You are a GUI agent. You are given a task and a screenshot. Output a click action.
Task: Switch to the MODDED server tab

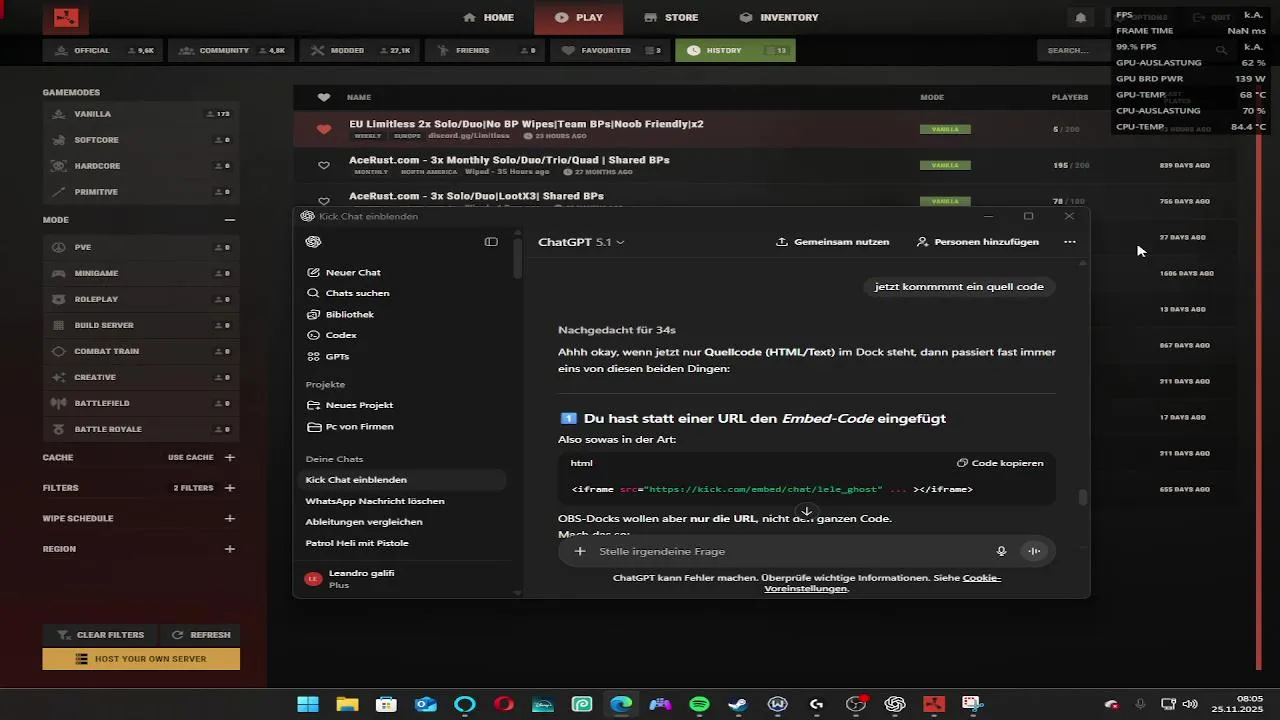point(360,50)
